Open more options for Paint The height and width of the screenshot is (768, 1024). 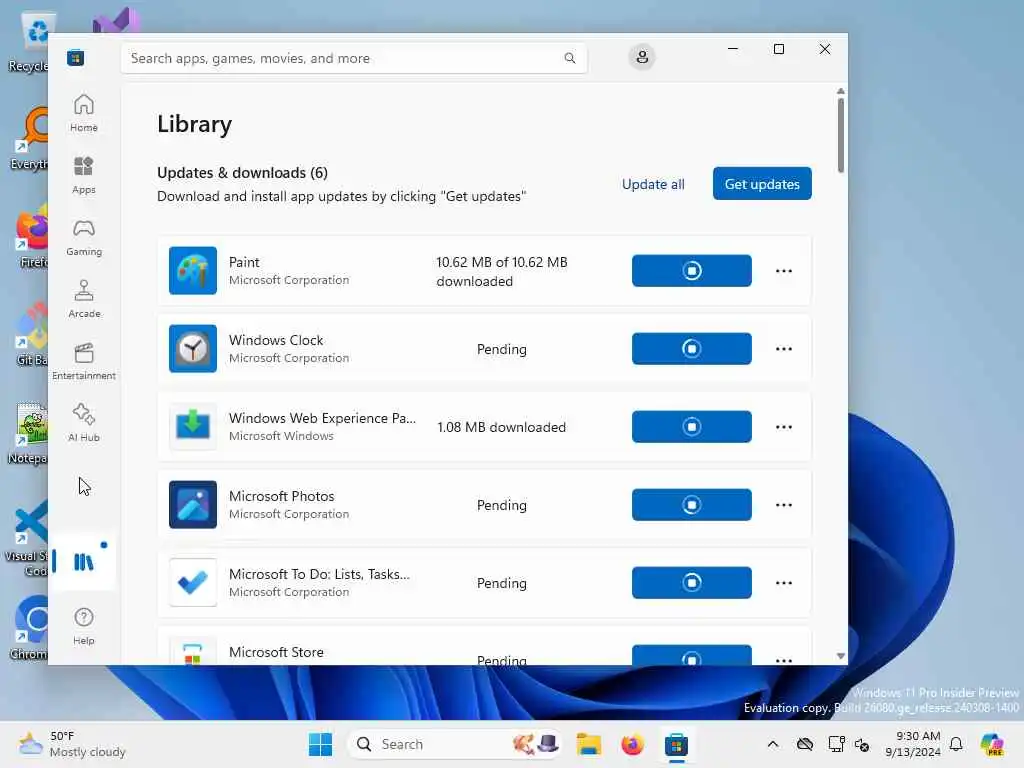pyautogui.click(x=784, y=270)
